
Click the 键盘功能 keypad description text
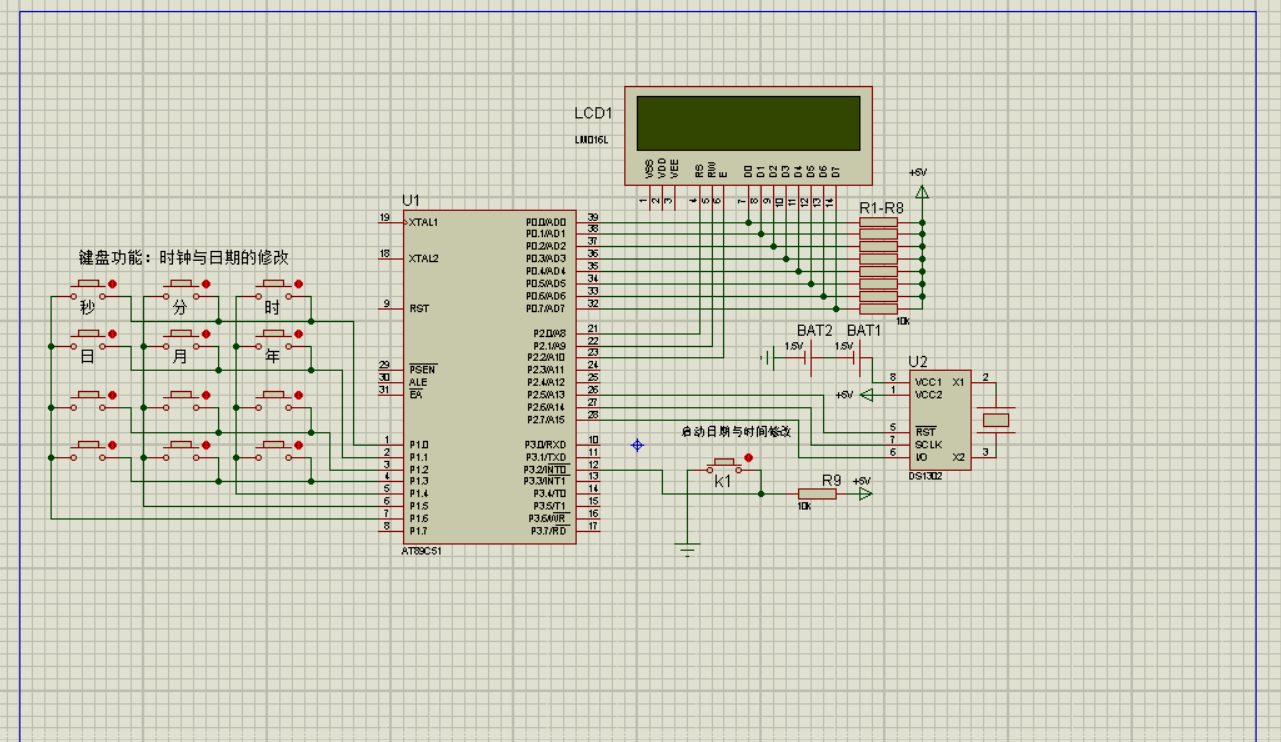185,257
